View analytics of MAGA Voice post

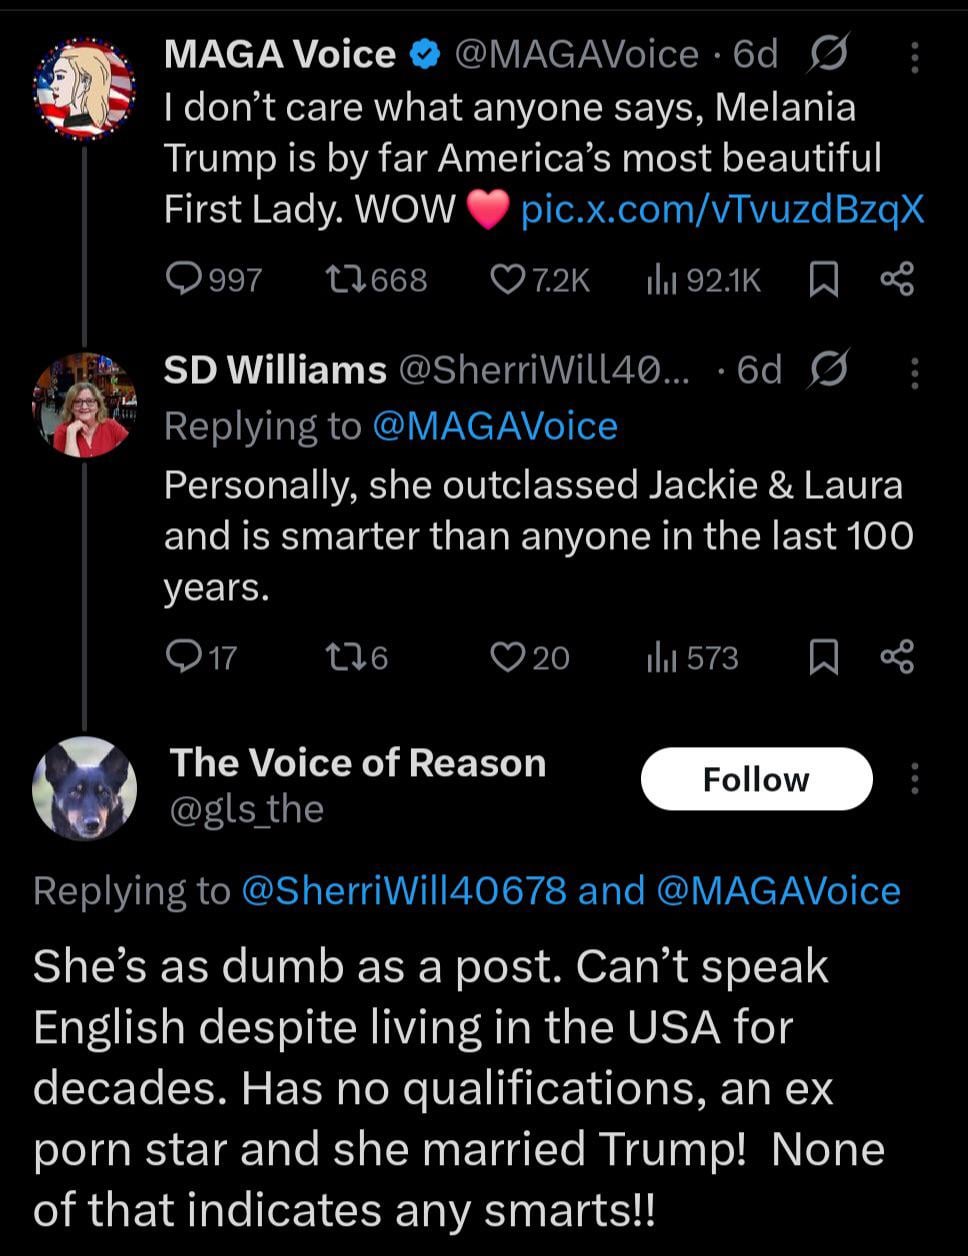(x=656, y=281)
